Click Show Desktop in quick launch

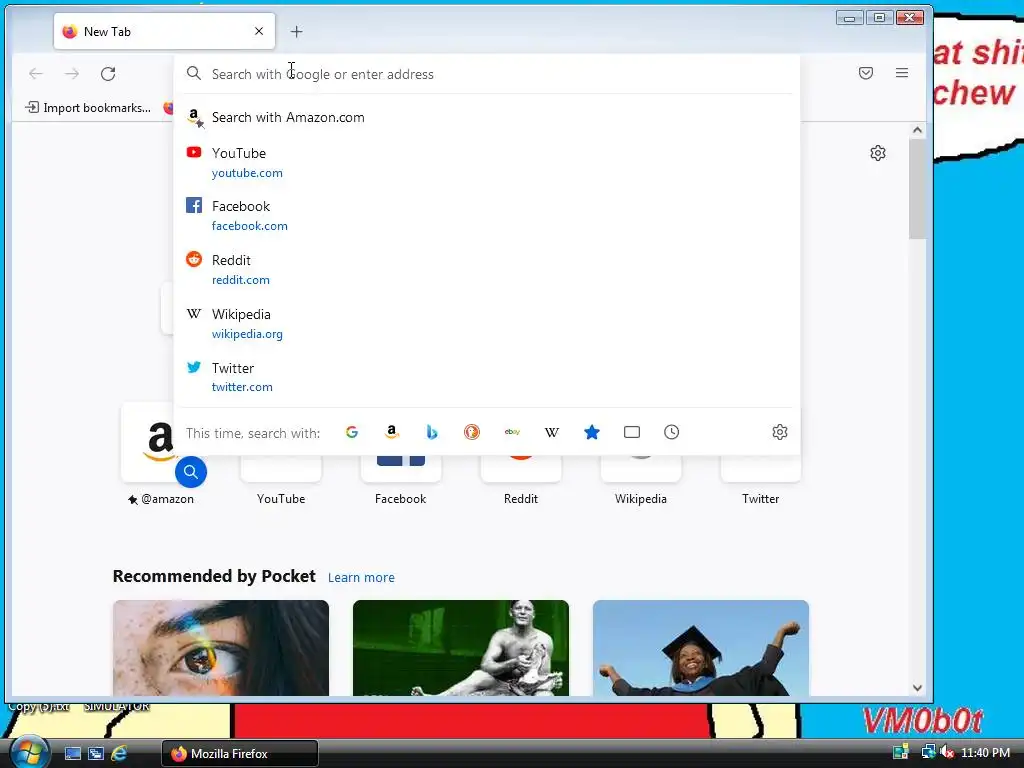72,753
